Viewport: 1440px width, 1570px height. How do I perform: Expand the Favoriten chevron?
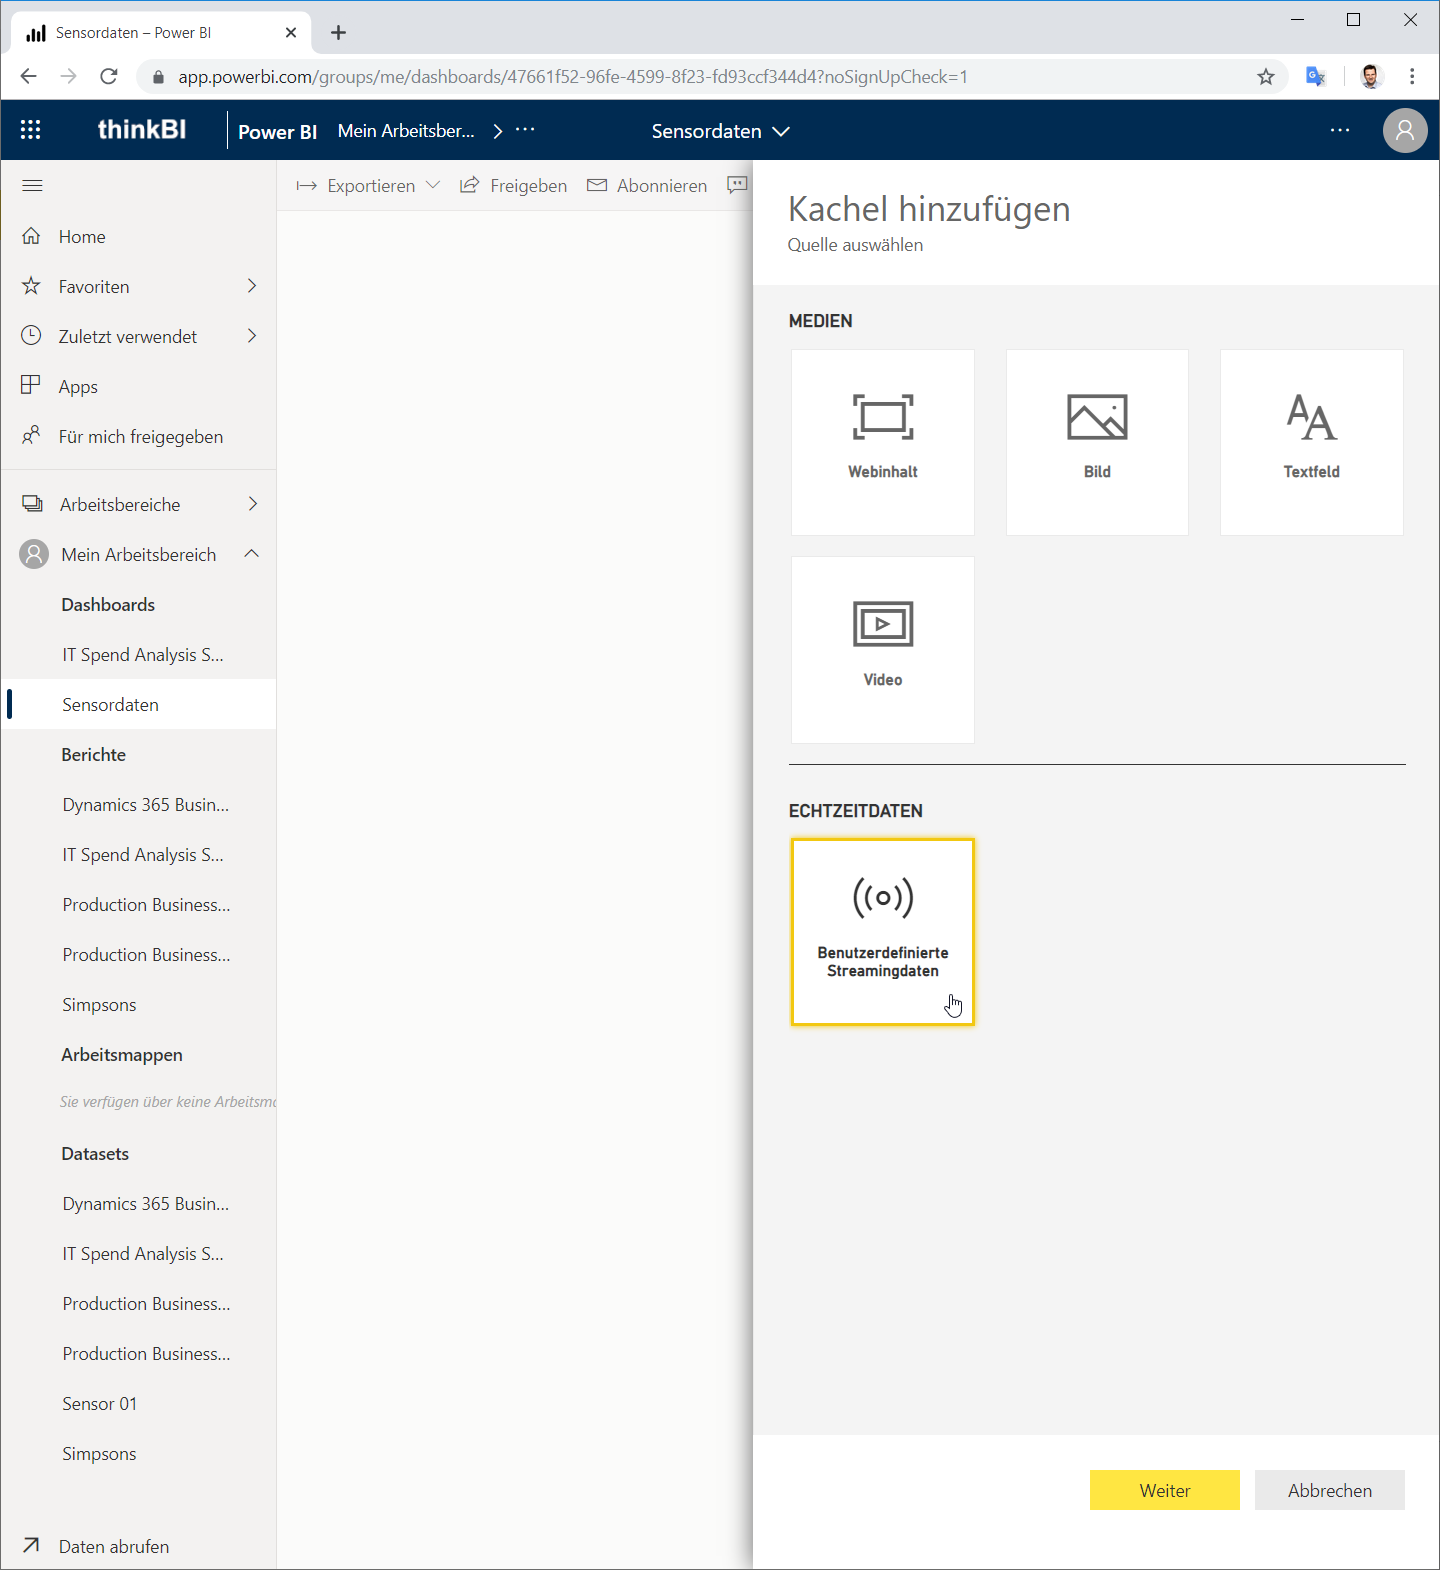(252, 286)
